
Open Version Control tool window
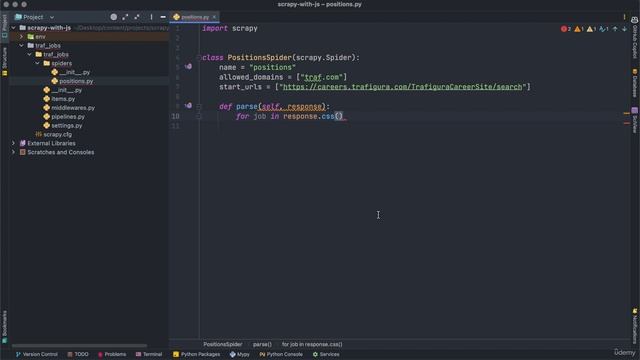[37, 354]
